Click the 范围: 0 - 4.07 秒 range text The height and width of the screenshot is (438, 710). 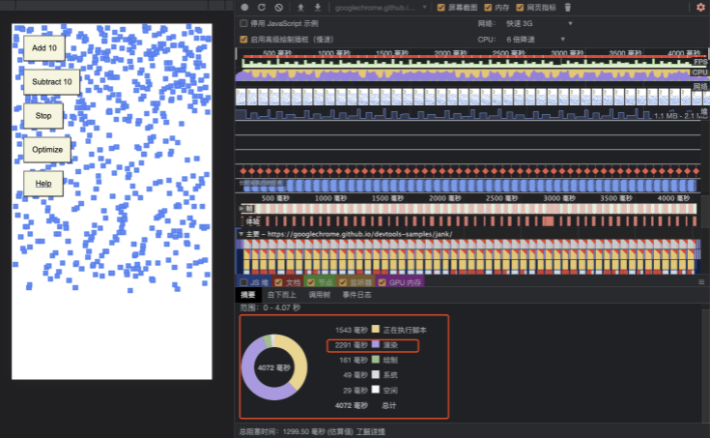(270, 308)
